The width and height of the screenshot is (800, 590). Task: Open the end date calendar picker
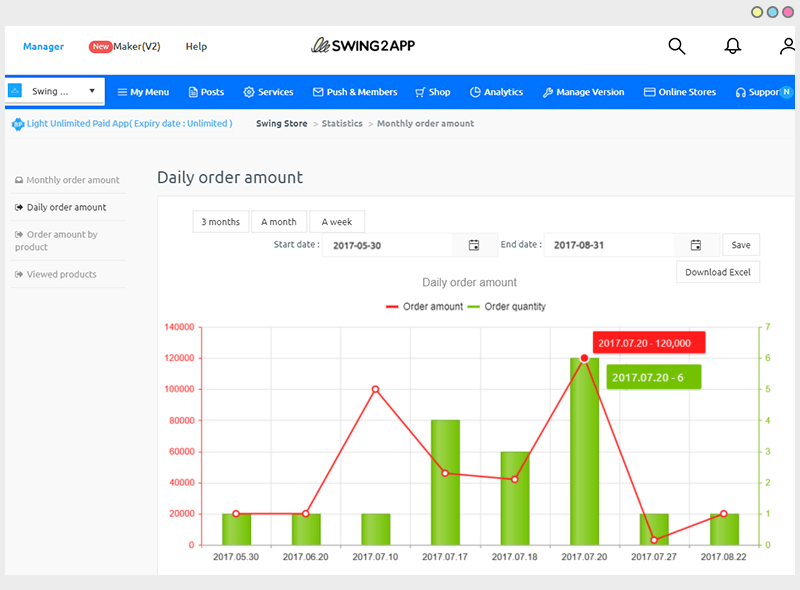click(x=697, y=244)
